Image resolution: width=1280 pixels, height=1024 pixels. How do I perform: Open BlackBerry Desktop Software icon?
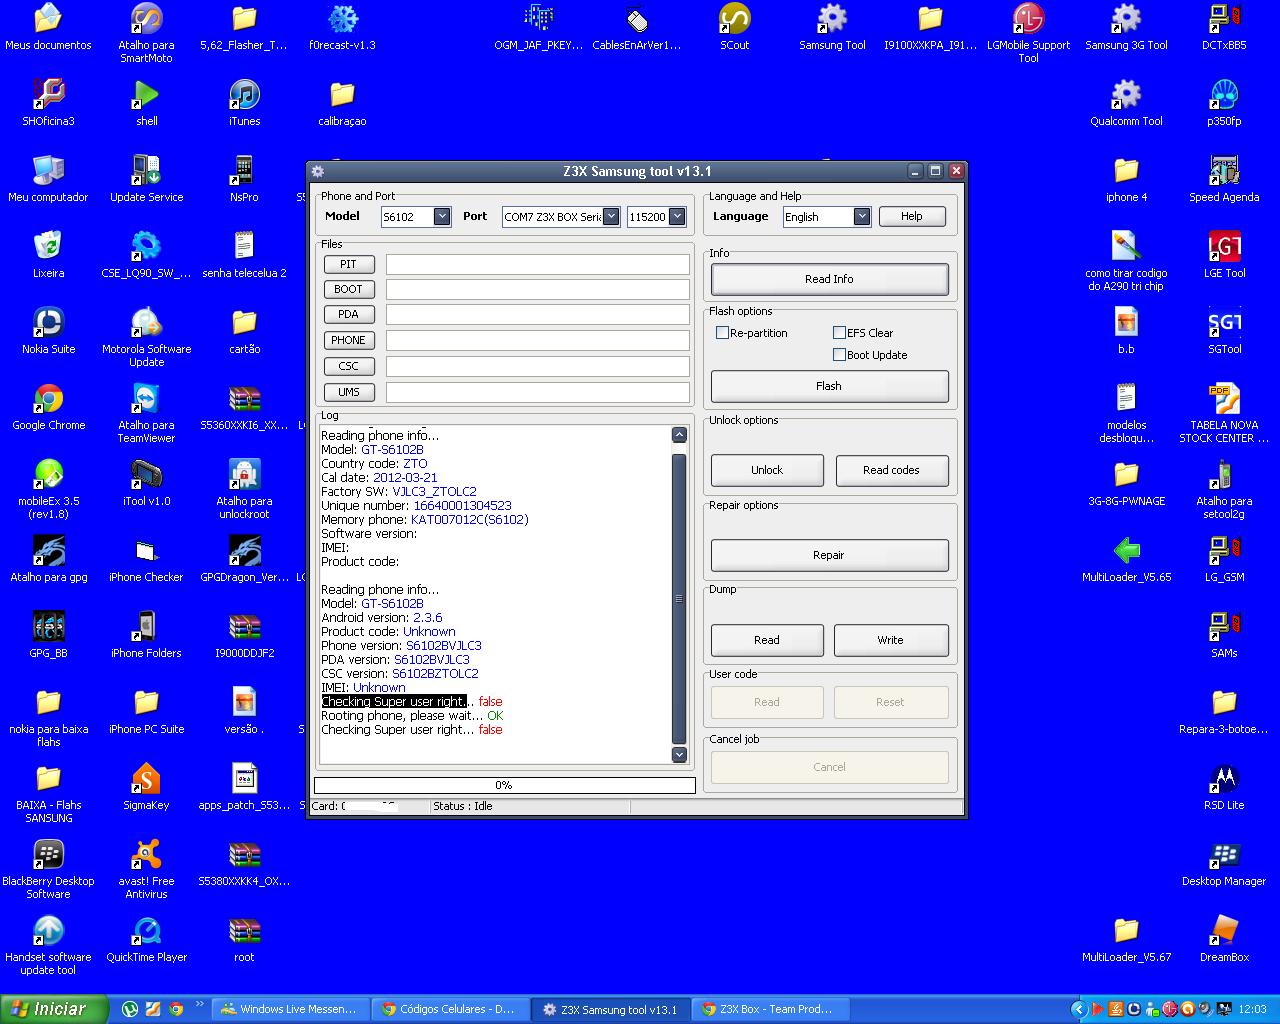coord(48,869)
